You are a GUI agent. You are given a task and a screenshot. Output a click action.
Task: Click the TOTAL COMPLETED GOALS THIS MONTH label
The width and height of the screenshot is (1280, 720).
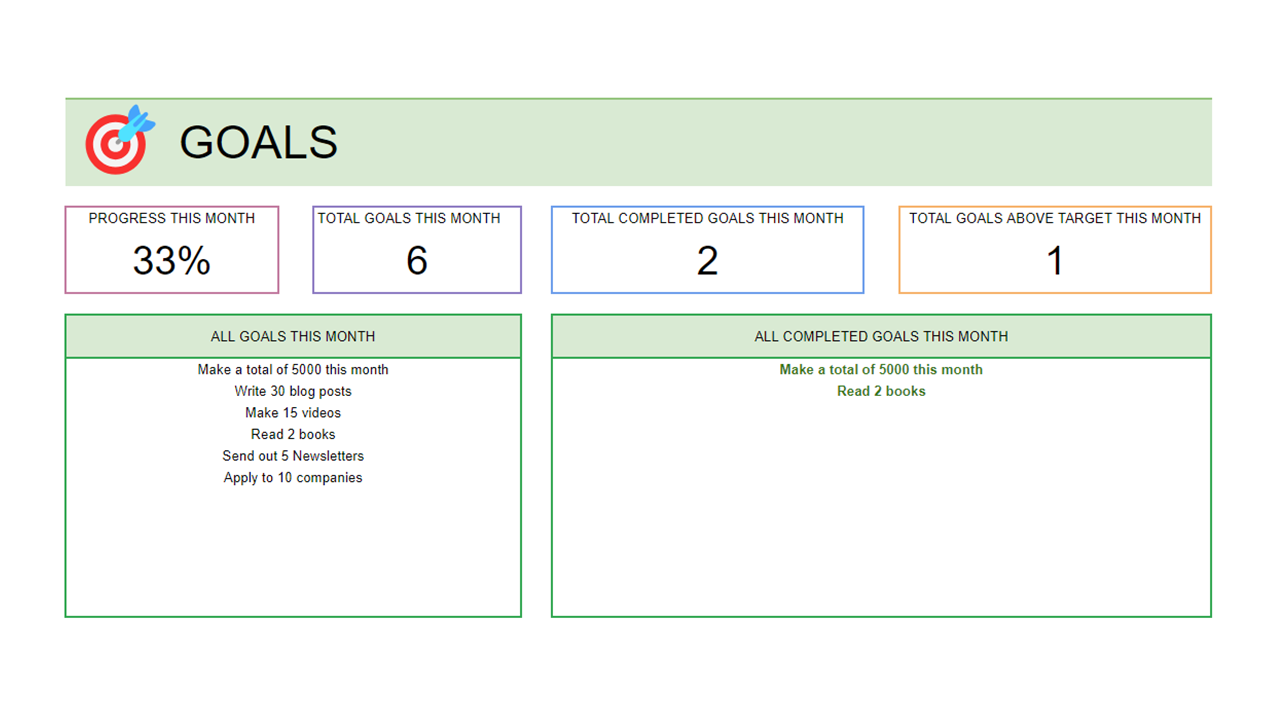(708, 218)
